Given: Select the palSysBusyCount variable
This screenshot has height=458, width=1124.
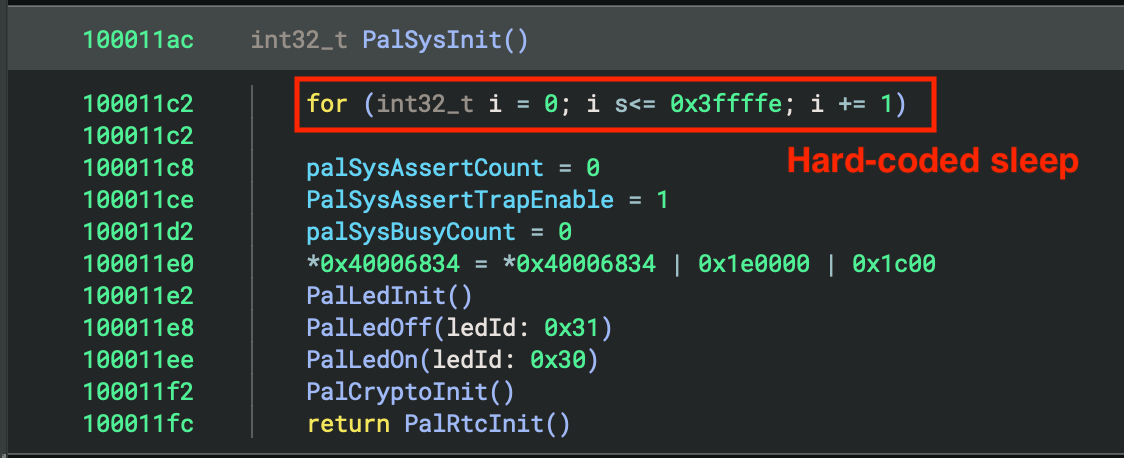Looking at the screenshot, I should tap(425, 232).
